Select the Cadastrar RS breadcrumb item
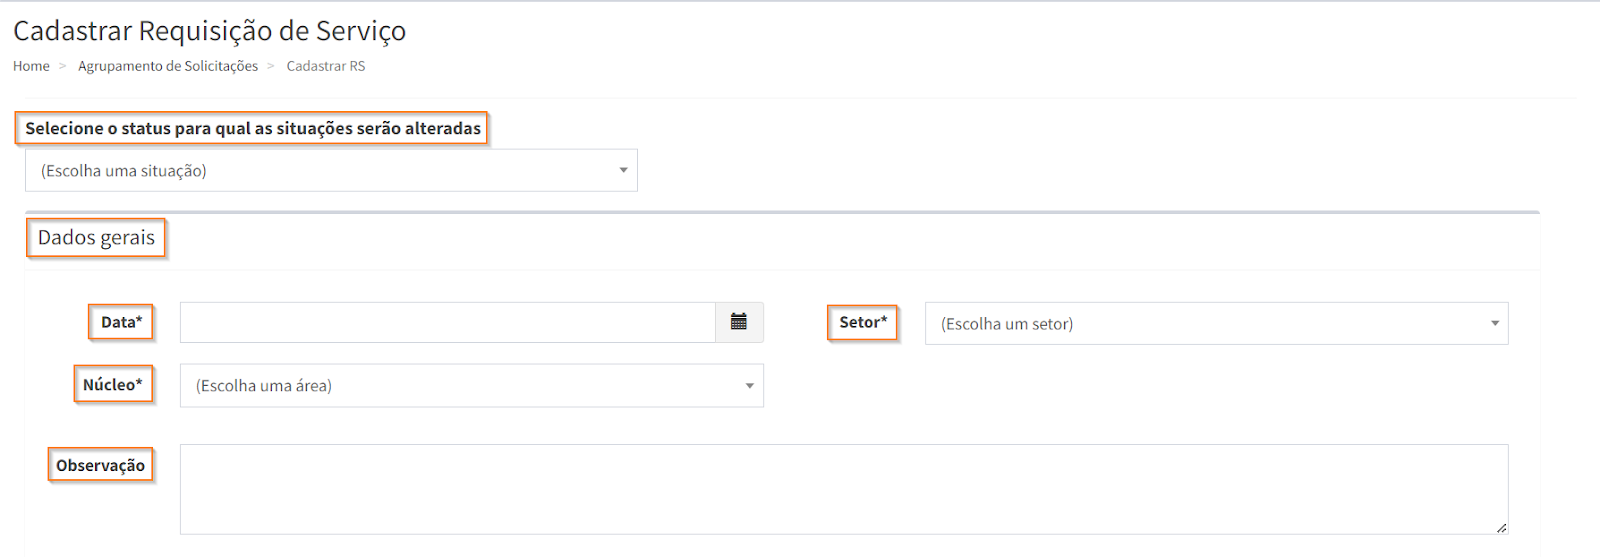 coord(326,66)
